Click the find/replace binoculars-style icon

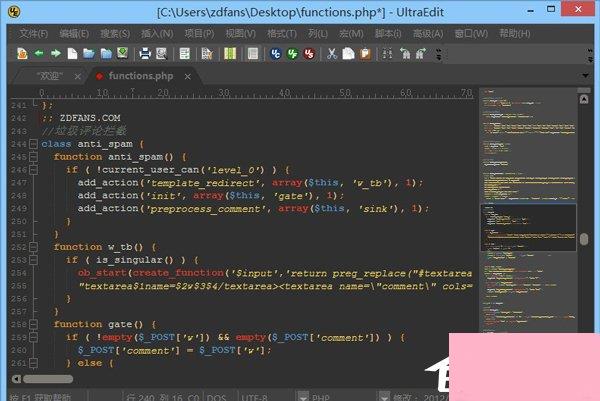point(387,54)
